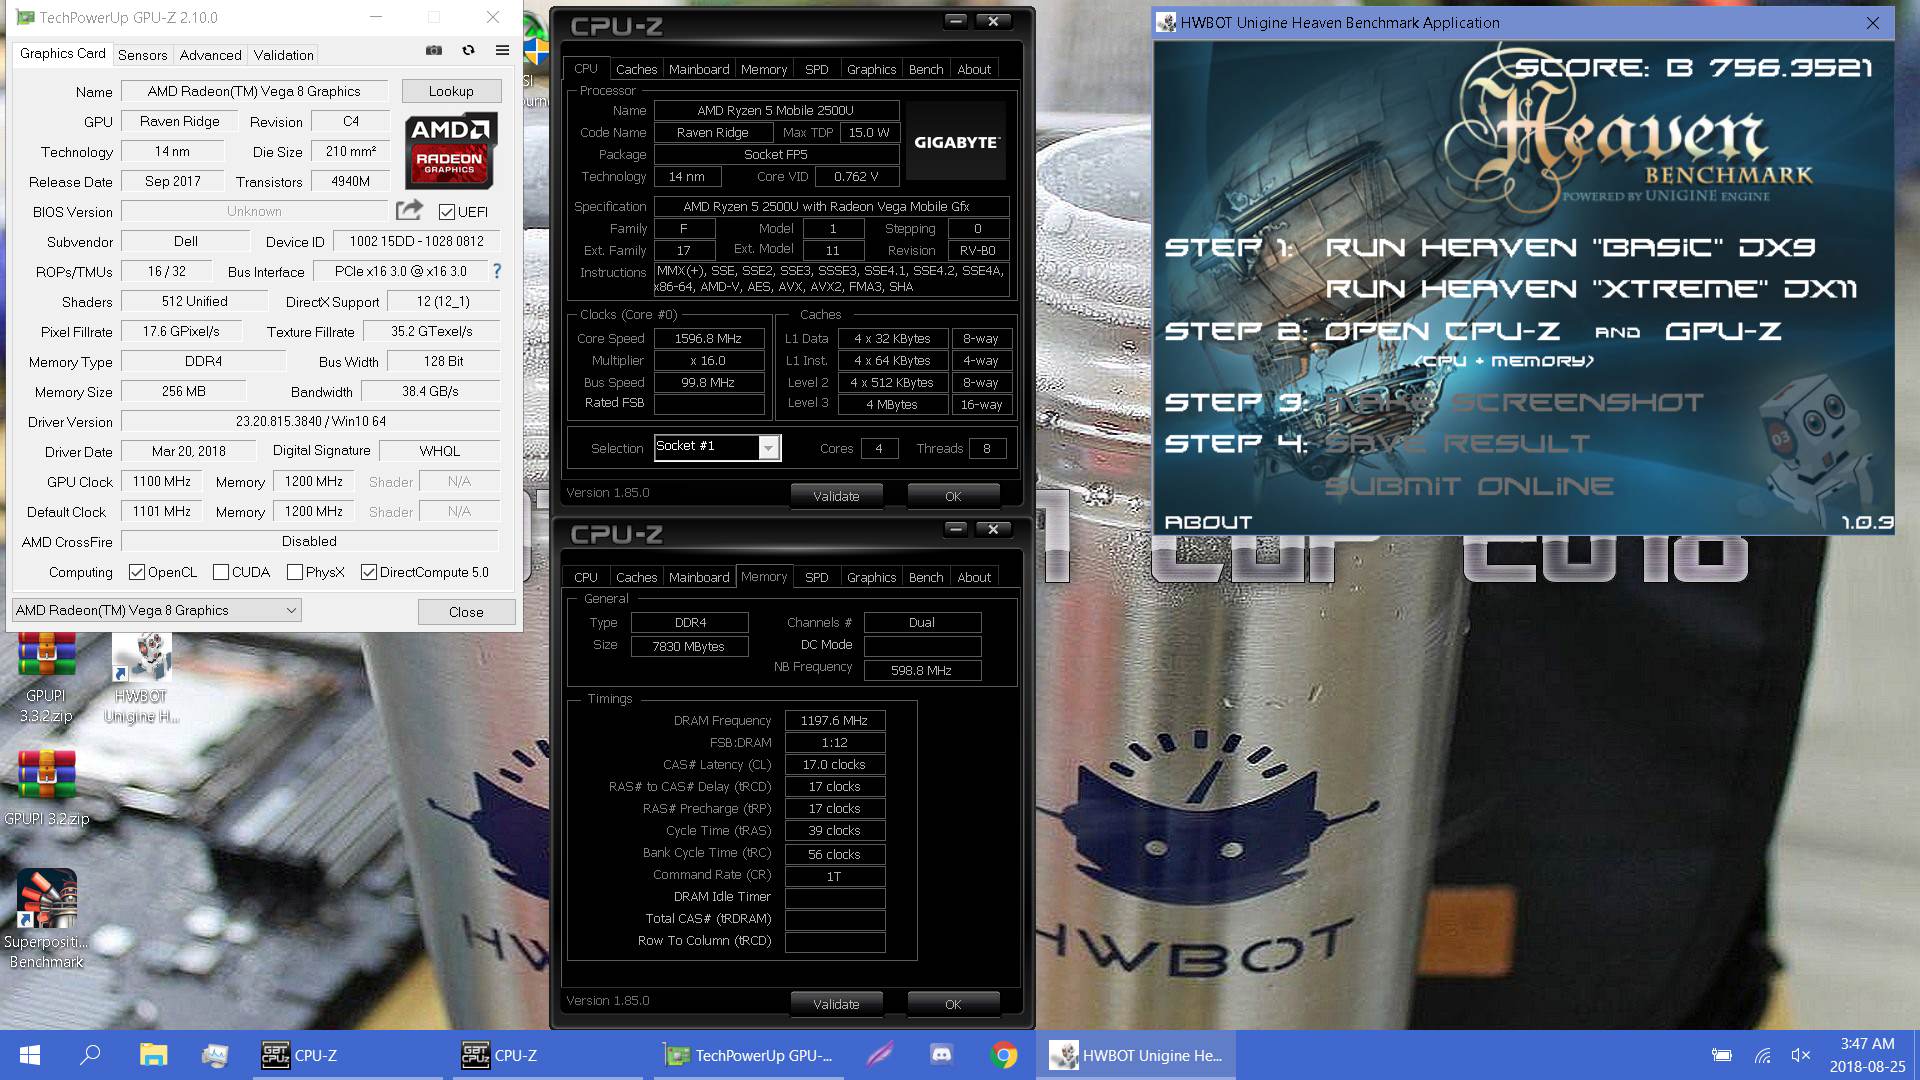Click Validate in the top CPU-Z window
The width and height of the screenshot is (1920, 1080).
pyautogui.click(x=836, y=496)
